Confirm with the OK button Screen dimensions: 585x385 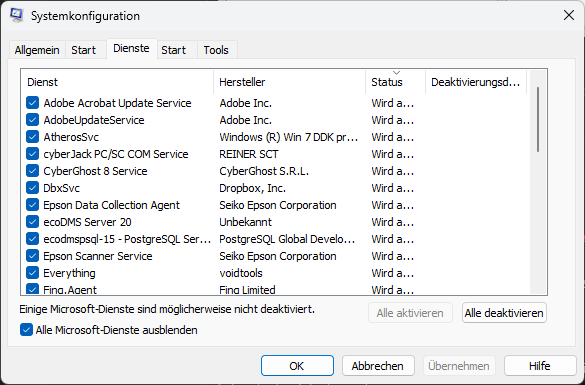[x=297, y=366]
